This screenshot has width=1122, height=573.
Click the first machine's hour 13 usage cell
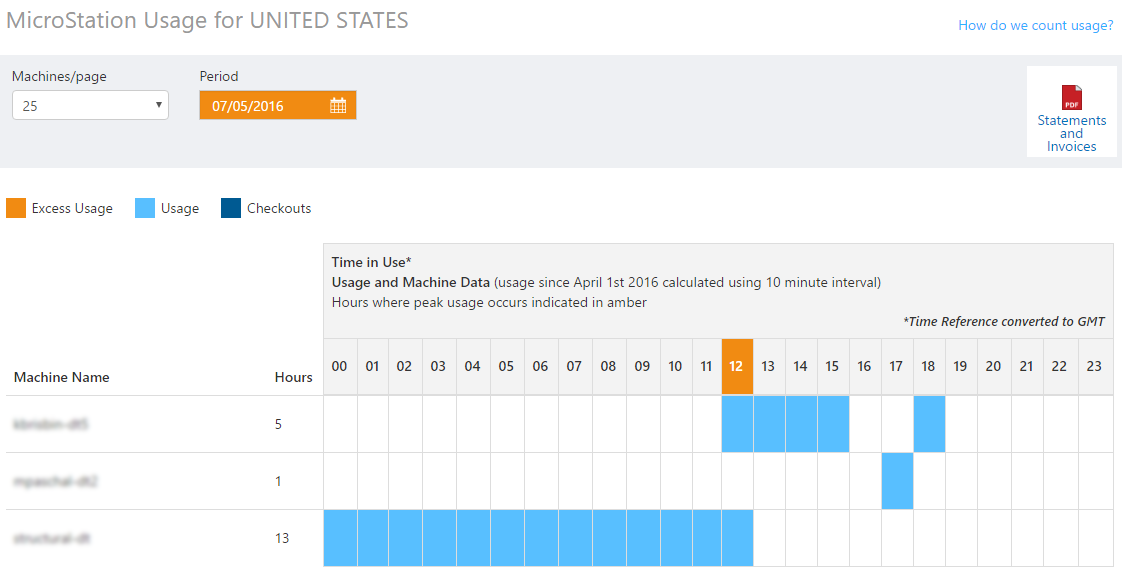(769, 424)
